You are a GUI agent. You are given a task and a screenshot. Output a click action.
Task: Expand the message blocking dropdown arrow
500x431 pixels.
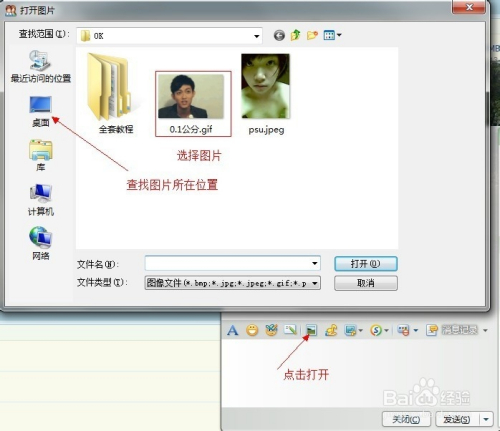(x=416, y=330)
